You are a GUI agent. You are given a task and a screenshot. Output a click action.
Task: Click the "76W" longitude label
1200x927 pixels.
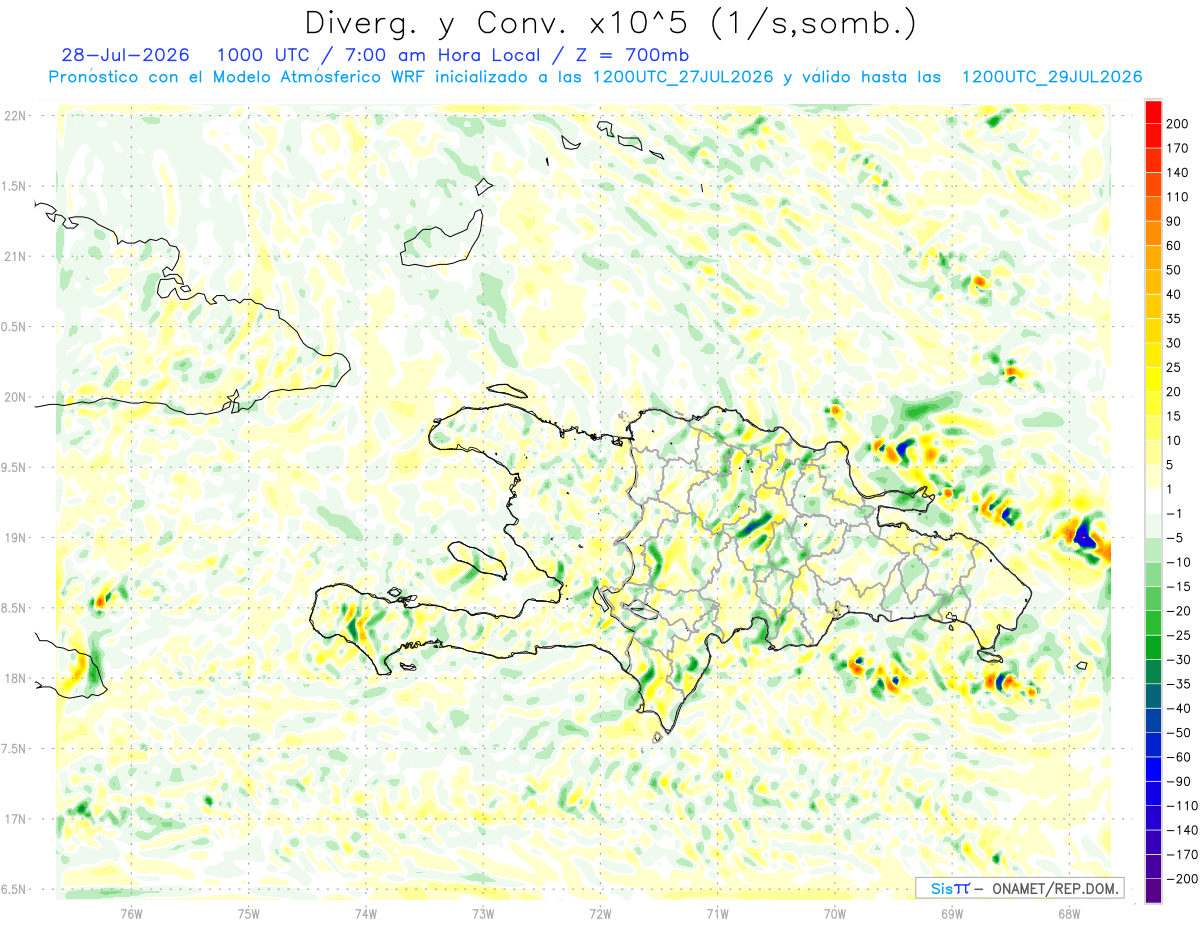[131, 913]
